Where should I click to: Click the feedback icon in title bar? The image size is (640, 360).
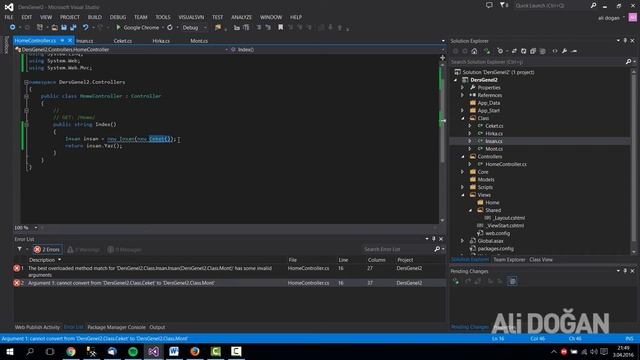point(489,5)
